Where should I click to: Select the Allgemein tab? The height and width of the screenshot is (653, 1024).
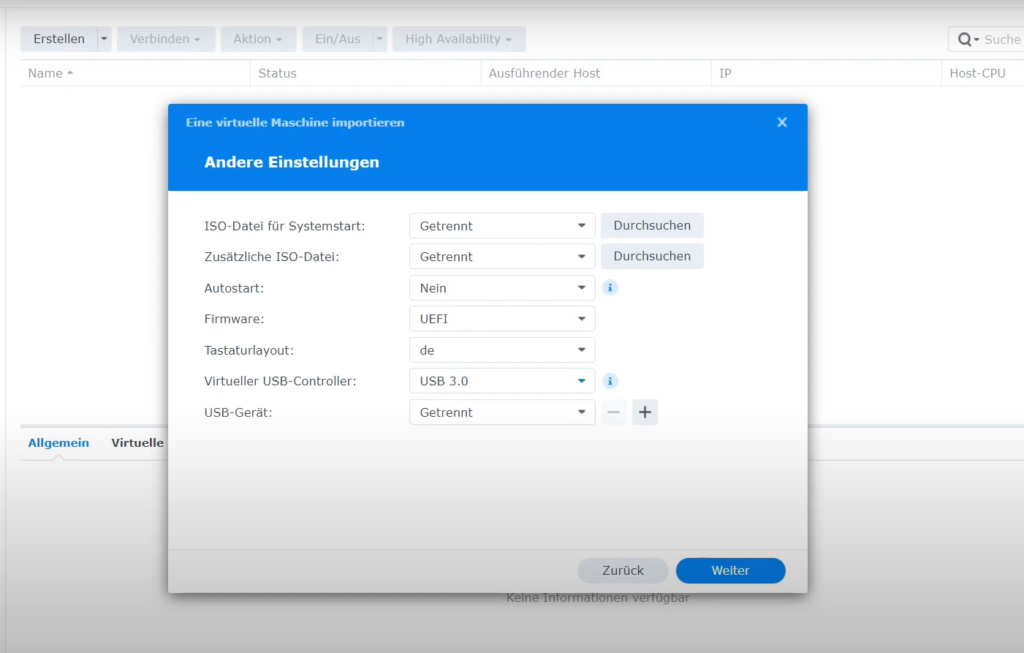click(58, 443)
